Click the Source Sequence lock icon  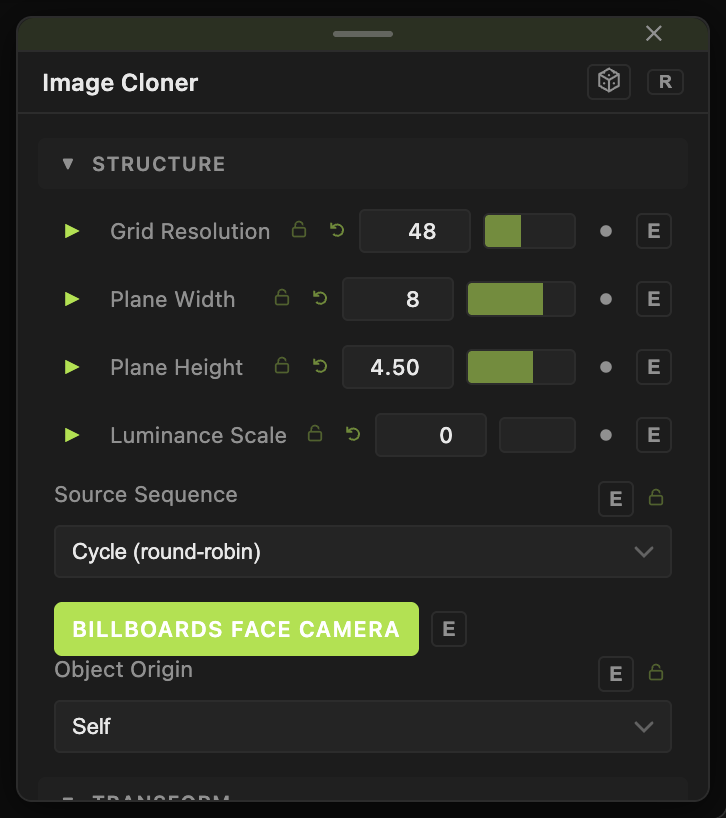pyautogui.click(x=656, y=498)
